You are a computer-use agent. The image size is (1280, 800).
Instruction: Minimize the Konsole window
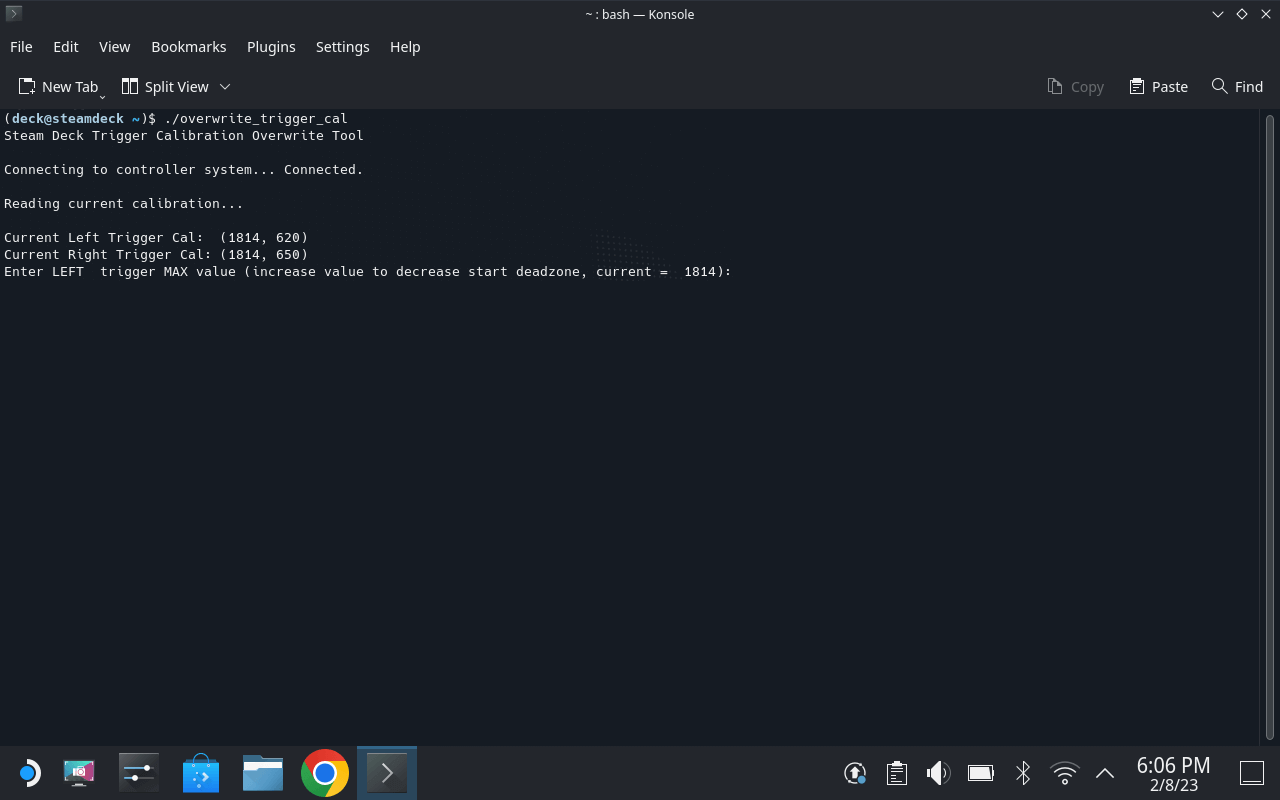point(1218,14)
